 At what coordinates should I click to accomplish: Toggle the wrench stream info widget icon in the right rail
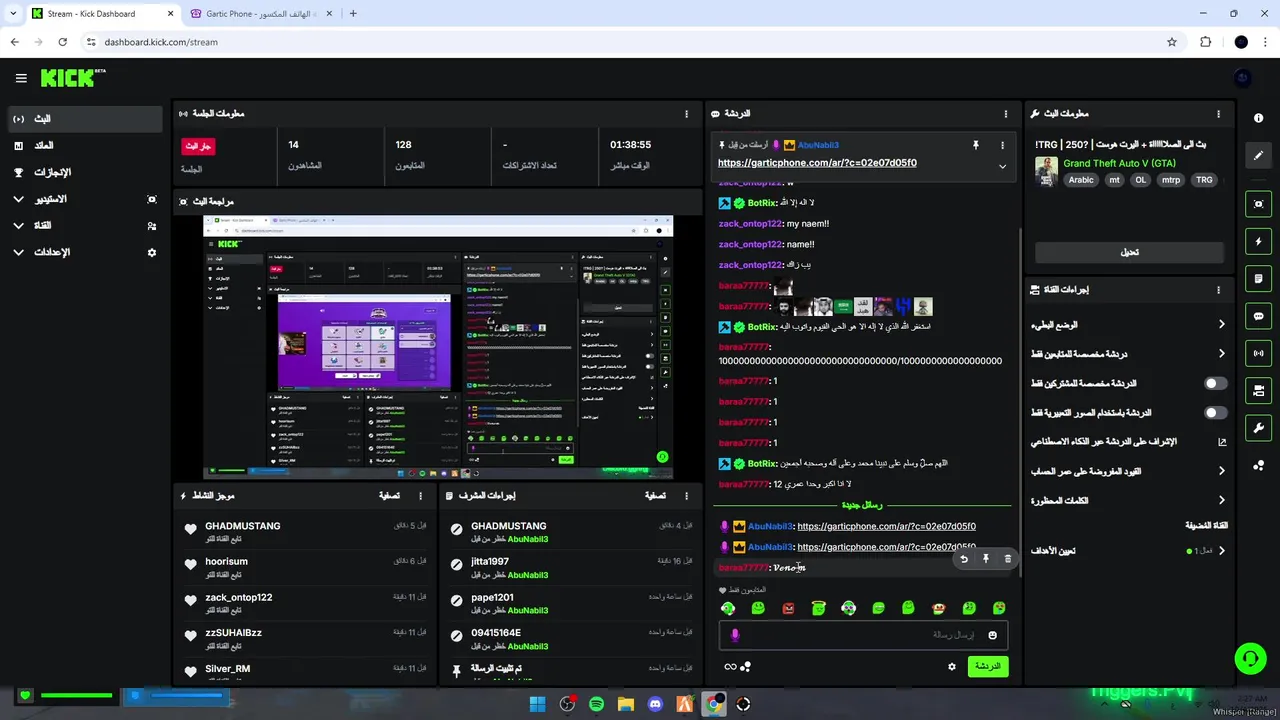click(x=1258, y=428)
